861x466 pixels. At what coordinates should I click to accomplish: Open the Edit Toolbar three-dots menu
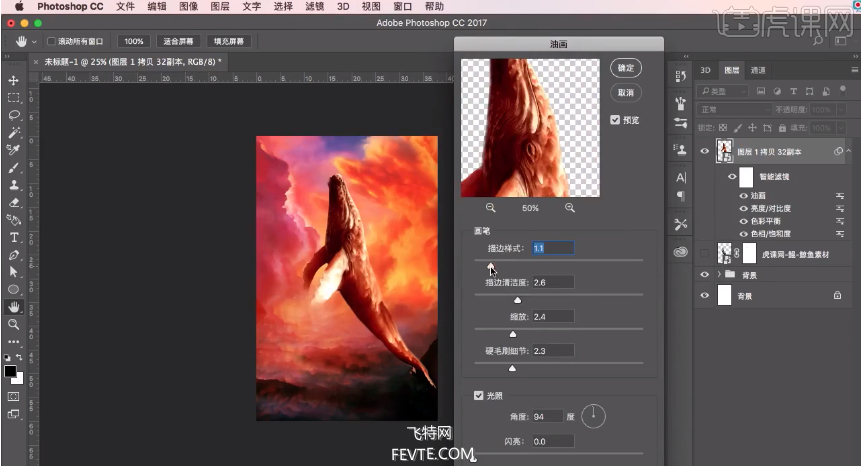pos(14,341)
